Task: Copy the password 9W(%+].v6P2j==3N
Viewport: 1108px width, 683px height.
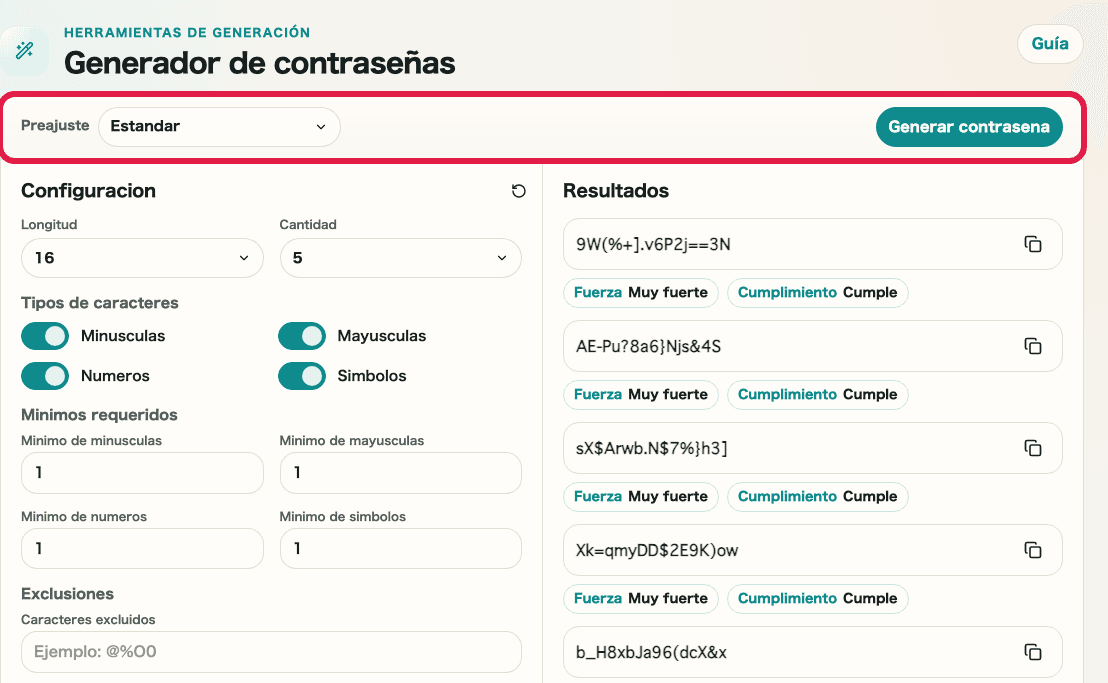Action: pos(1033,243)
